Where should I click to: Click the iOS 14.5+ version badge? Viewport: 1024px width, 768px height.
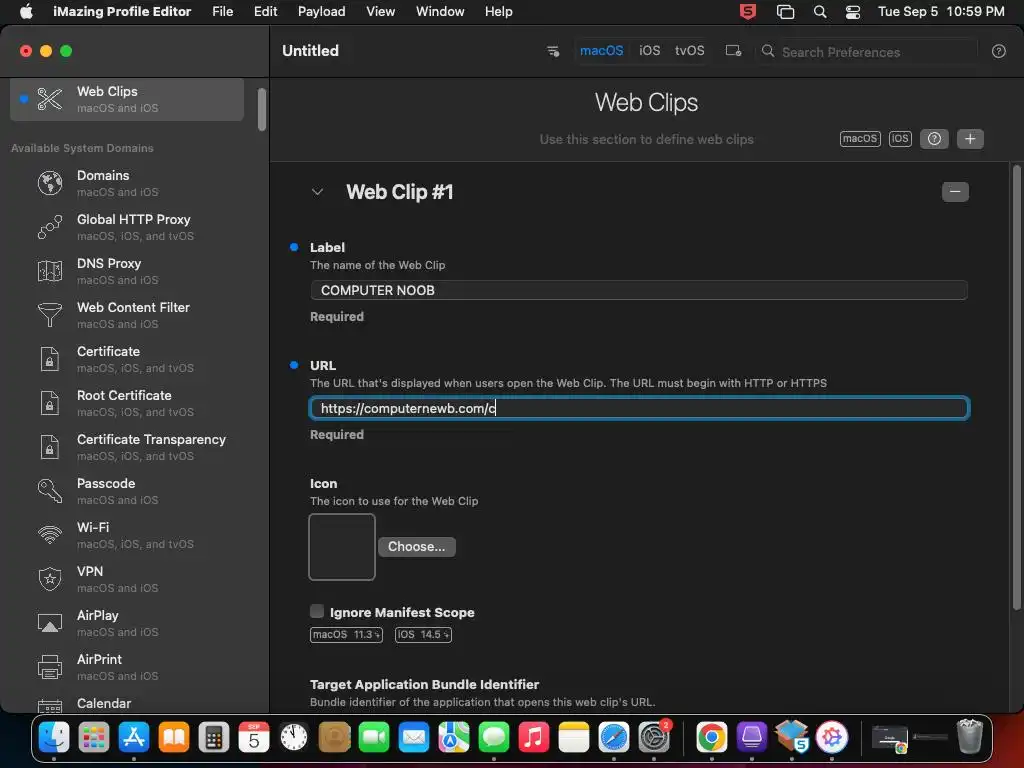(x=423, y=635)
